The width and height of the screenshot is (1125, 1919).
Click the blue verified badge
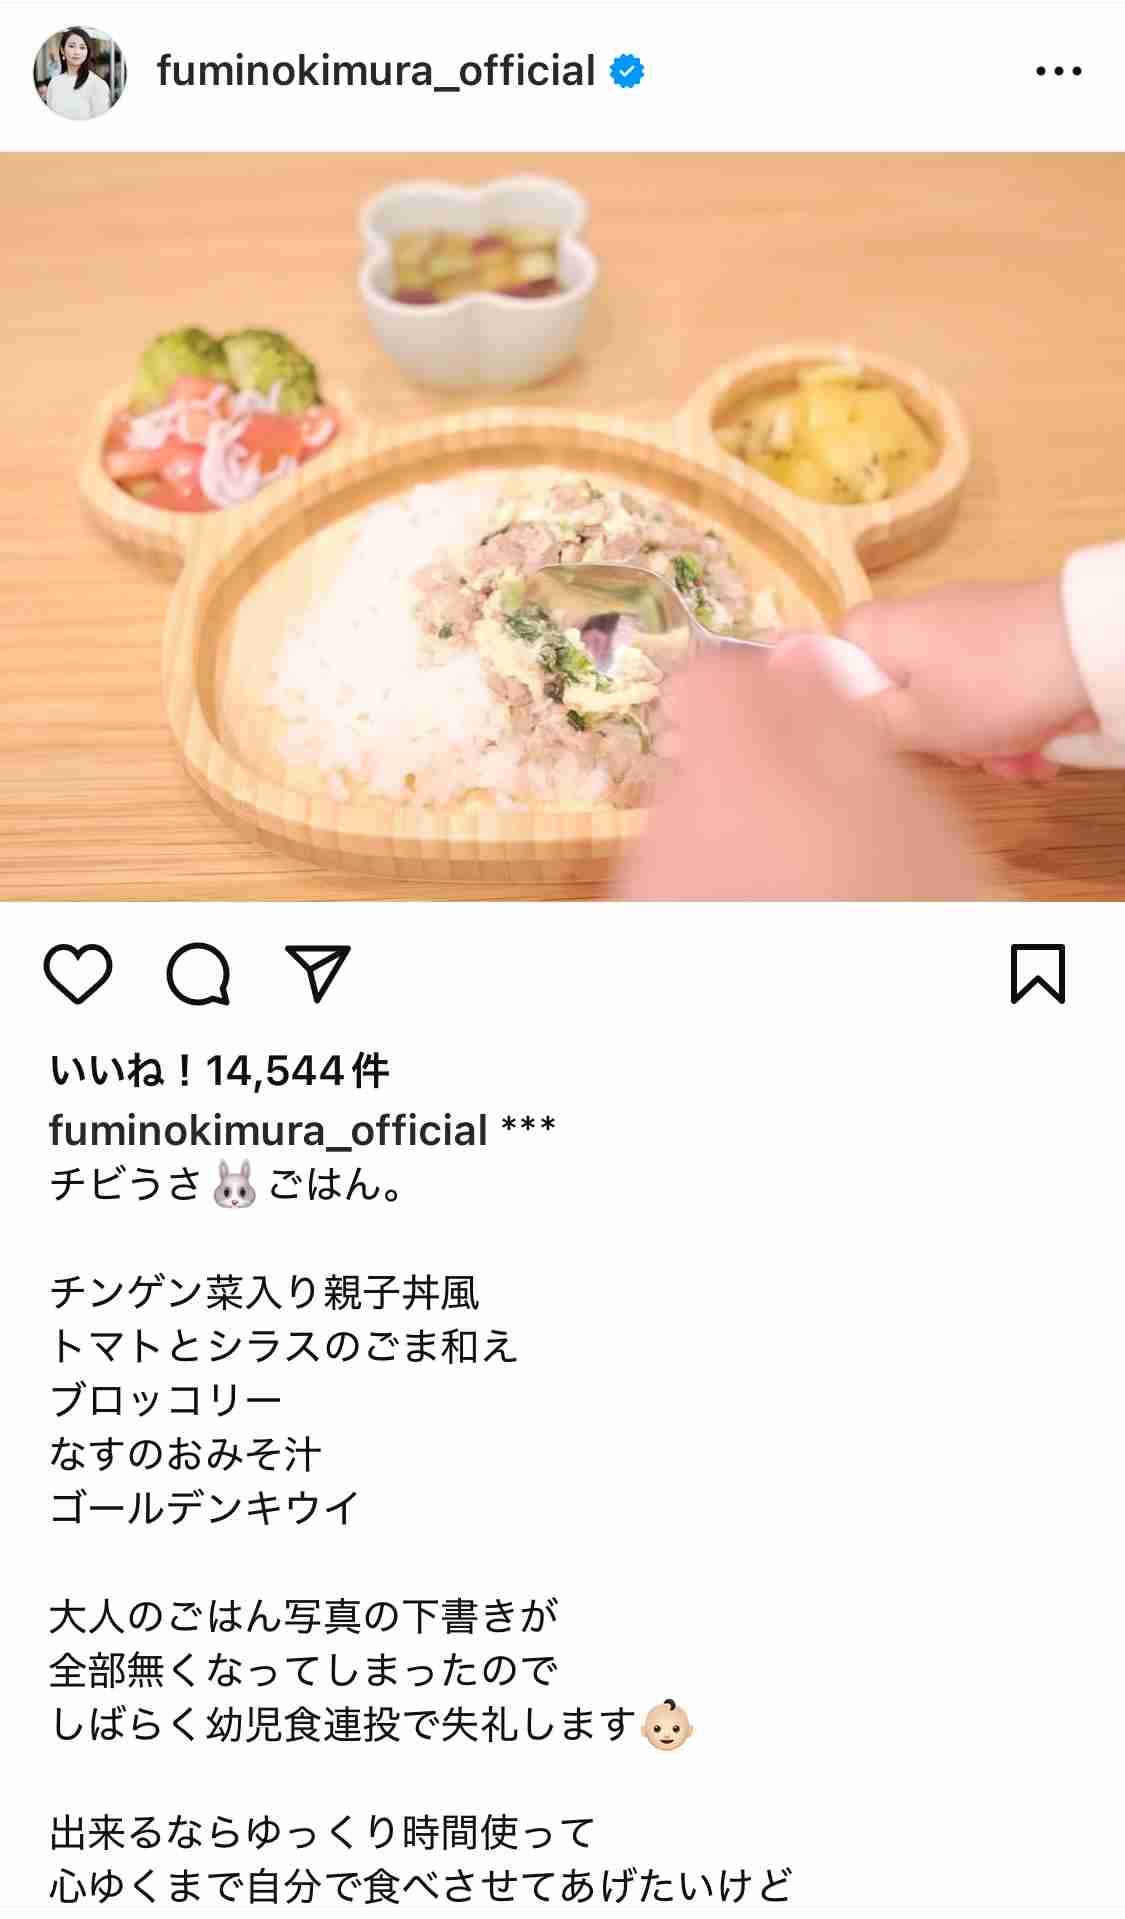pyautogui.click(x=627, y=72)
